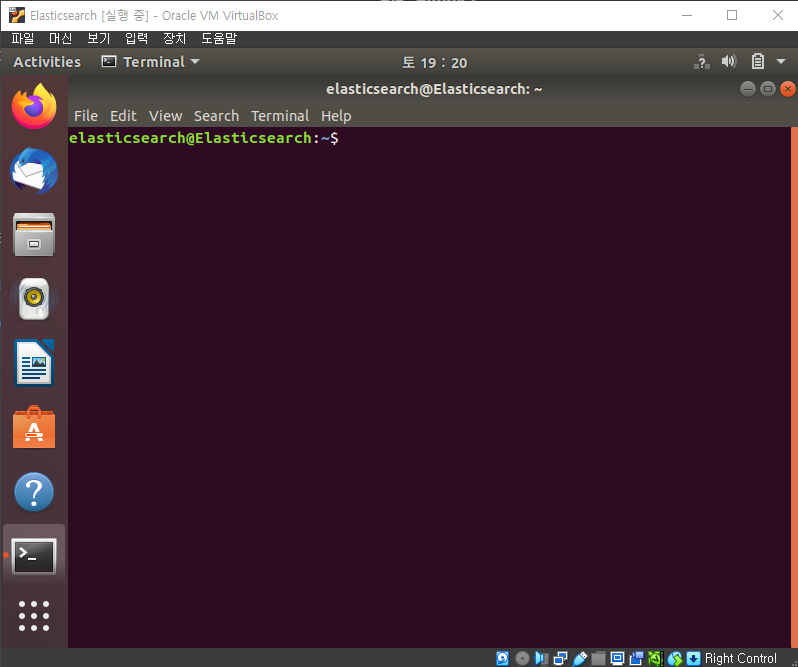Open the terminal Search menu
The image size is (798, 667).
click(216, 116)
